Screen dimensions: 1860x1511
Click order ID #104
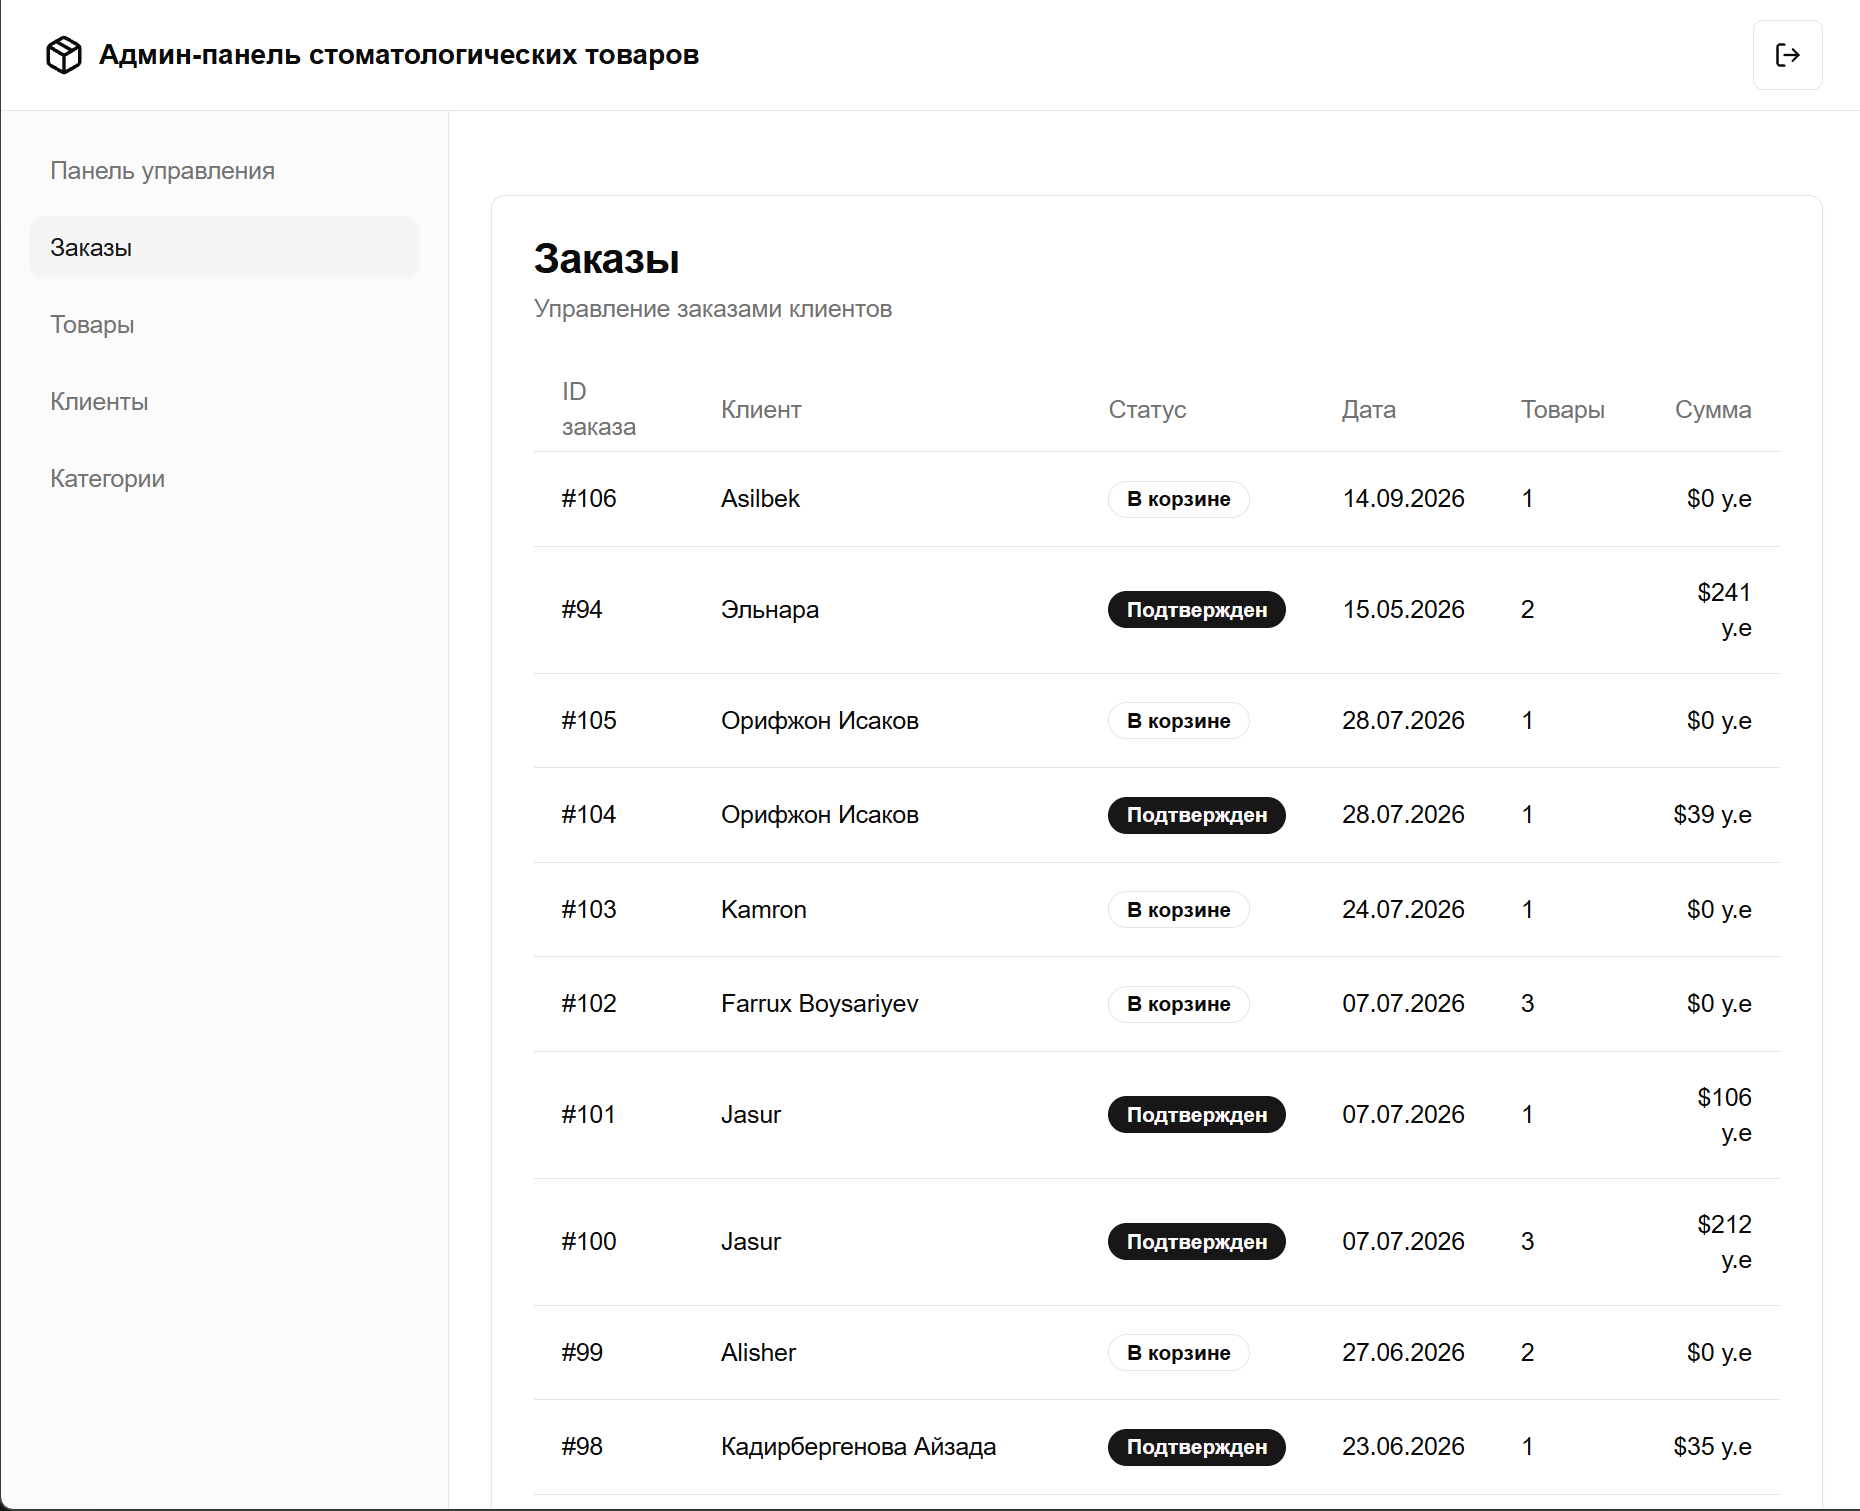pyautogui.click(x=589, y=815)
